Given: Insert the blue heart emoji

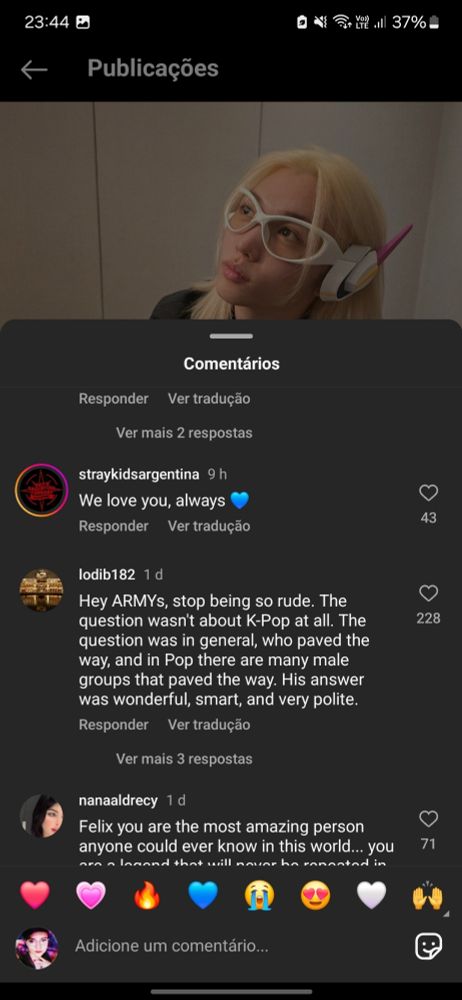Looking at the screenshot, I should (203, 895).
